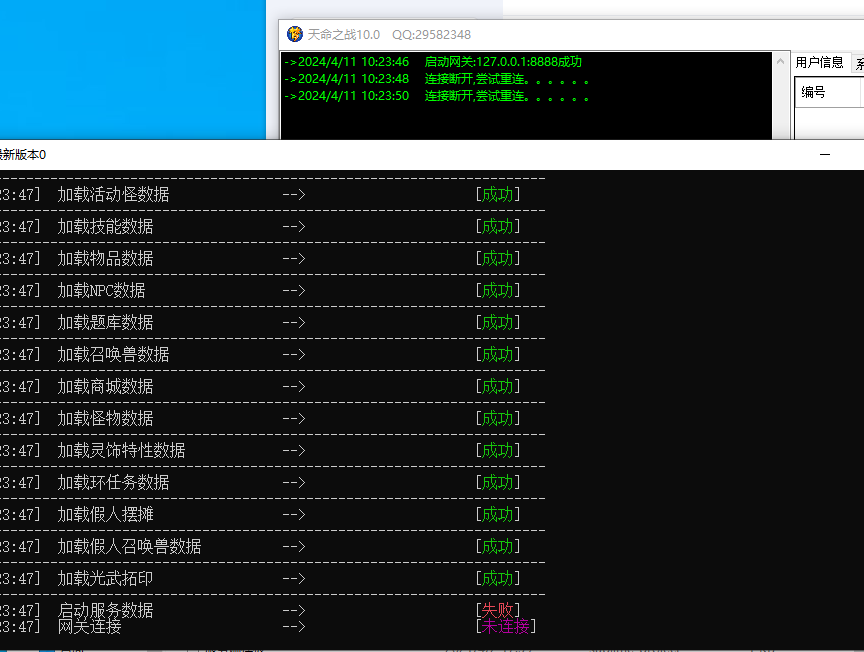The width and height of the screenshot is (864, 652).
Task: Minimize the 最新版本0 console window
Action: click(x=825, y=155)
